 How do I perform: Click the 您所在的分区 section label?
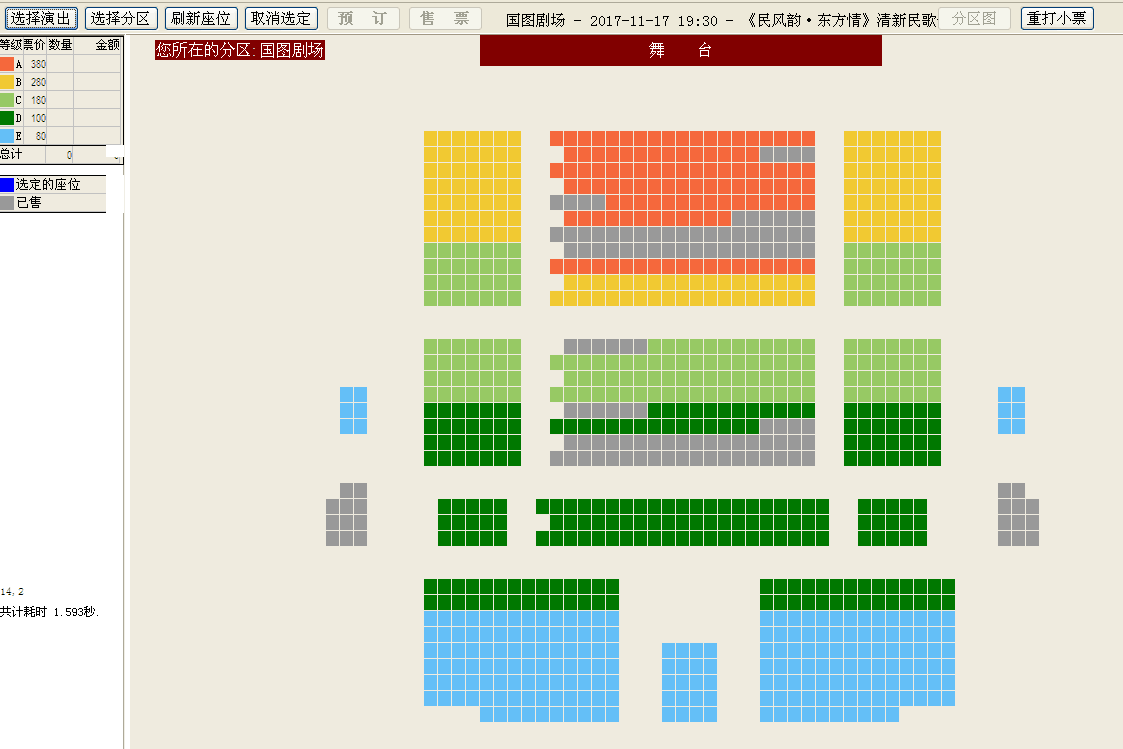click(240, 50)
